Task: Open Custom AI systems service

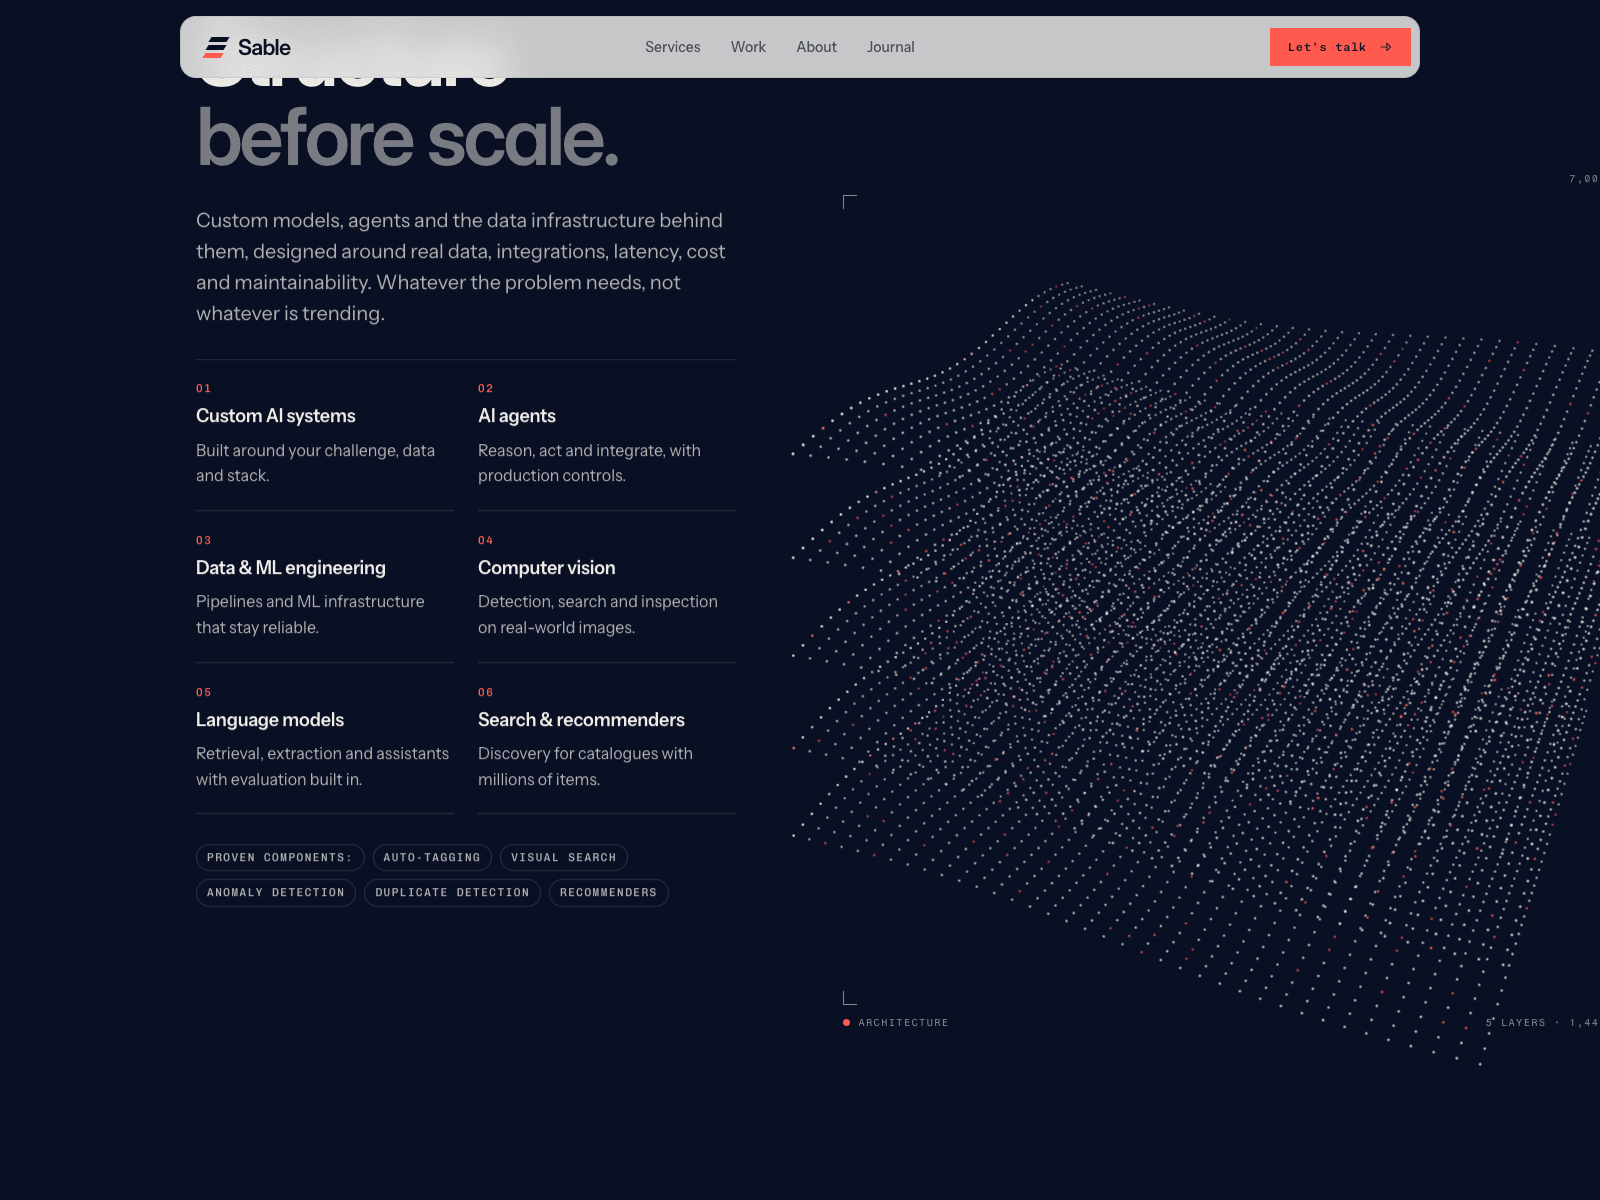Action: pos(276,416)
